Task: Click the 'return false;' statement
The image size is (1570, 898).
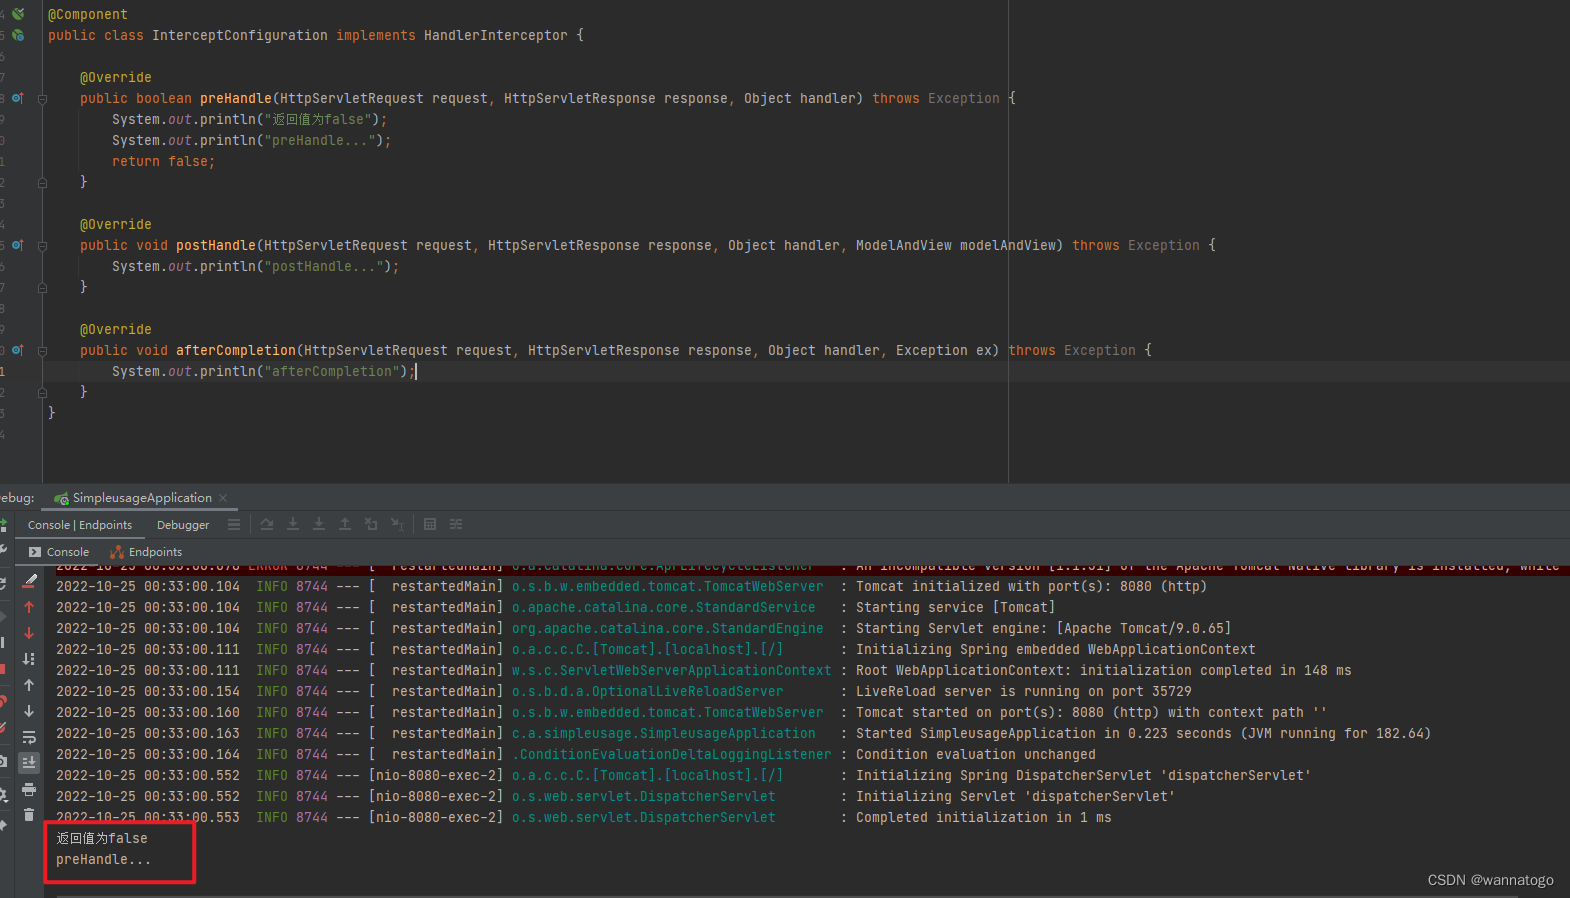Action: [x=163, y=161]
